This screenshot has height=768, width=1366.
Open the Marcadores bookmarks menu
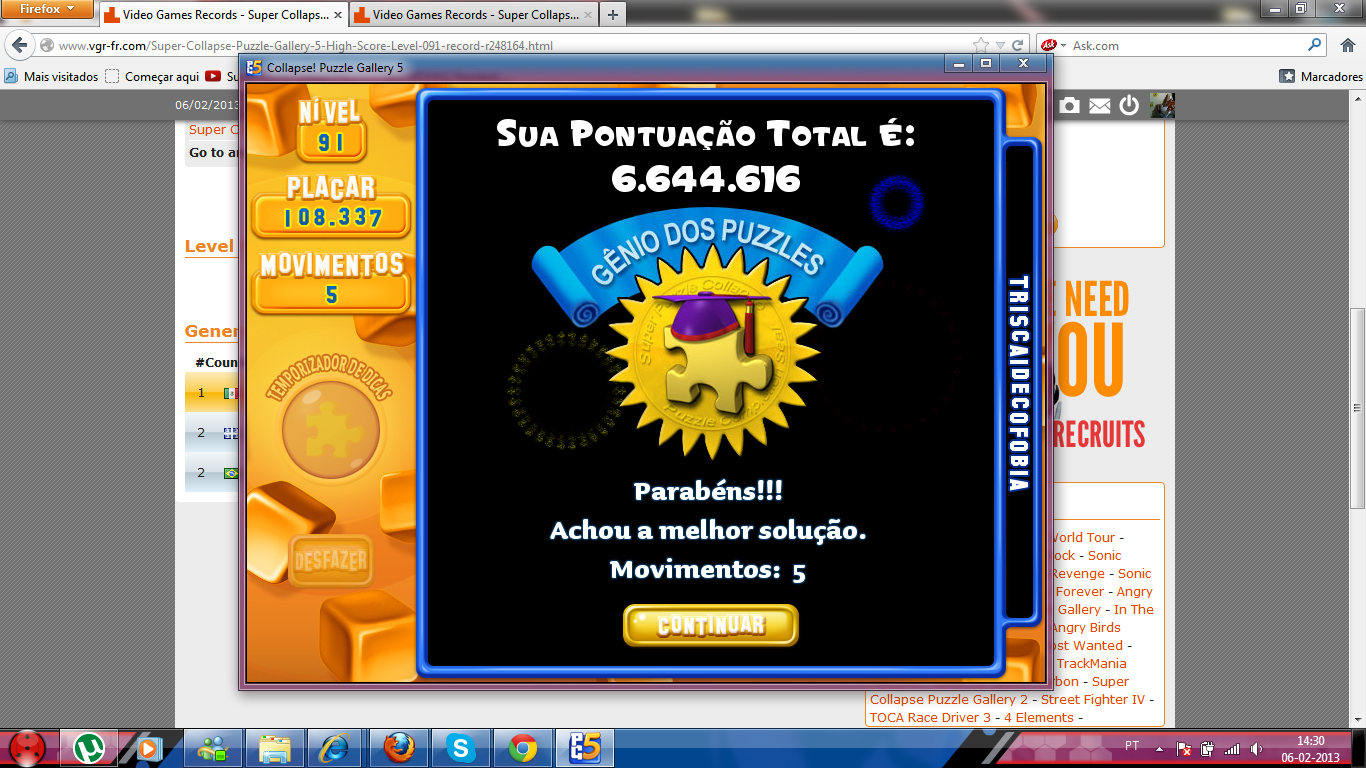(x=1321, y=76)
